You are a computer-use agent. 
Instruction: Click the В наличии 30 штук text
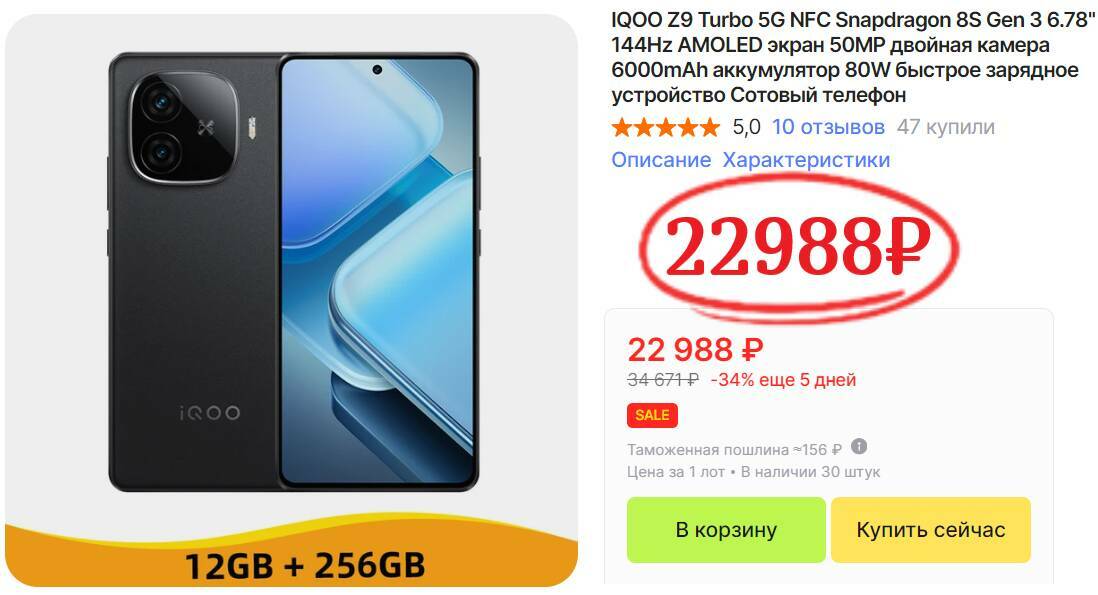[810, 472]
